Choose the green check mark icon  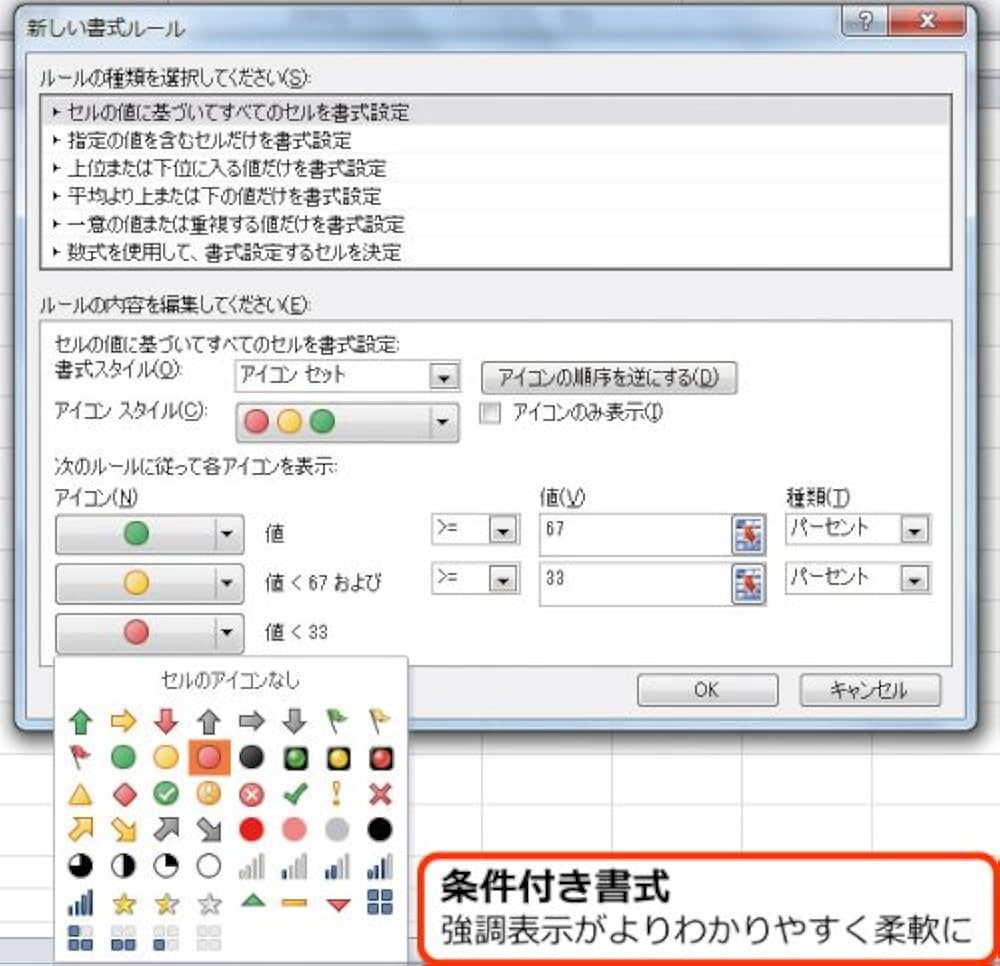(x=294, y=794)
